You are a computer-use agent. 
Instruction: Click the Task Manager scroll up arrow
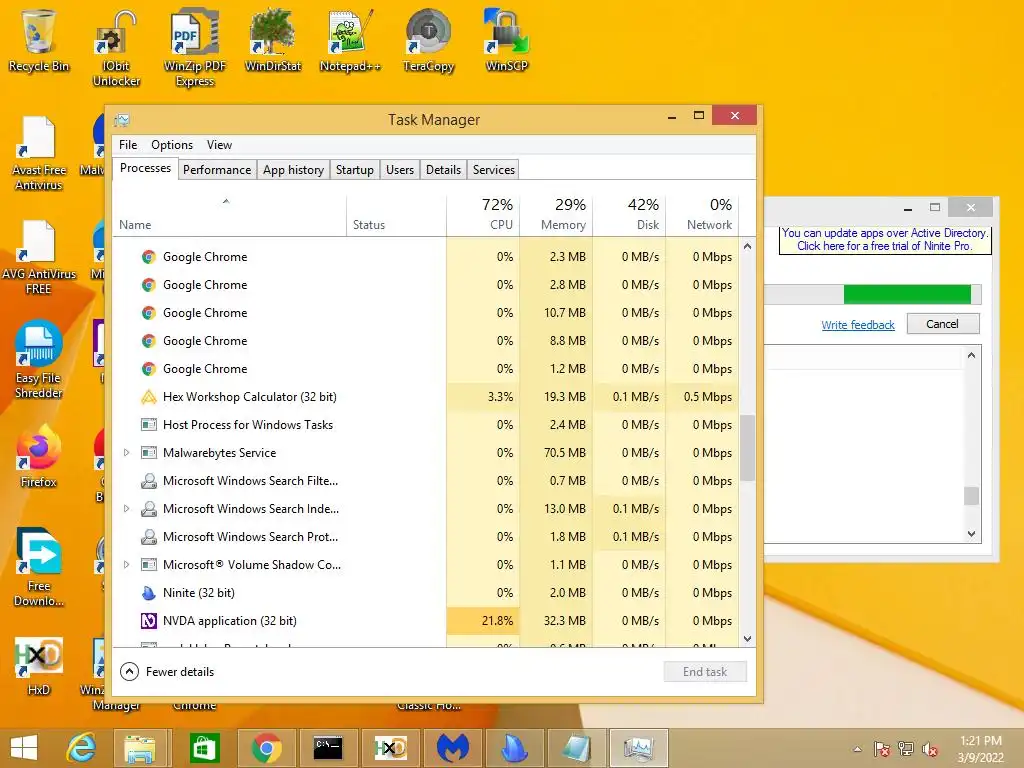748,246
